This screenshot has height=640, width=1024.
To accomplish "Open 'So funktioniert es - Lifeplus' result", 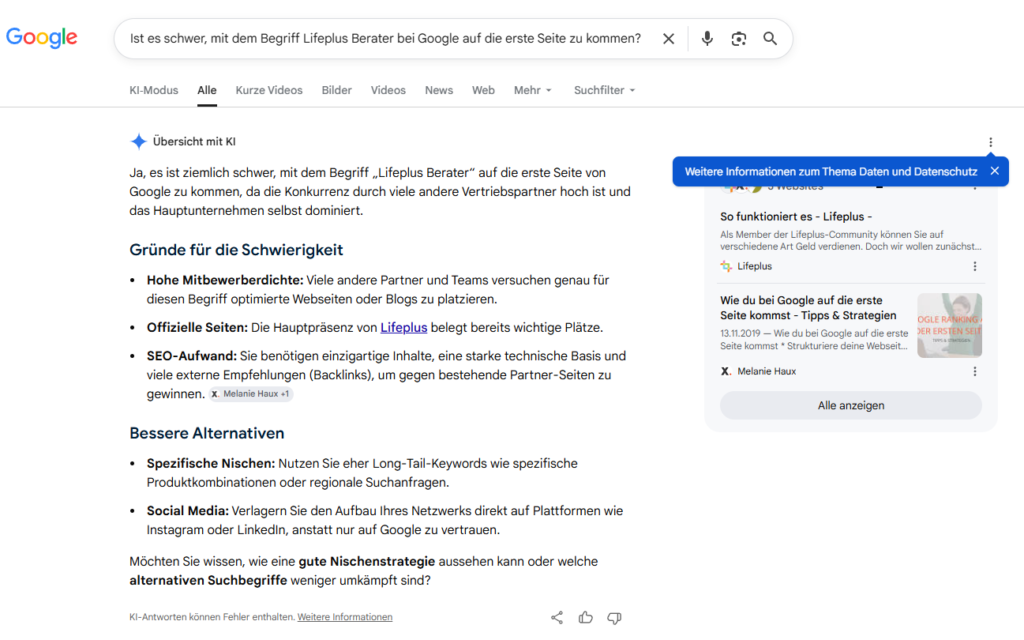I will 796,216.
